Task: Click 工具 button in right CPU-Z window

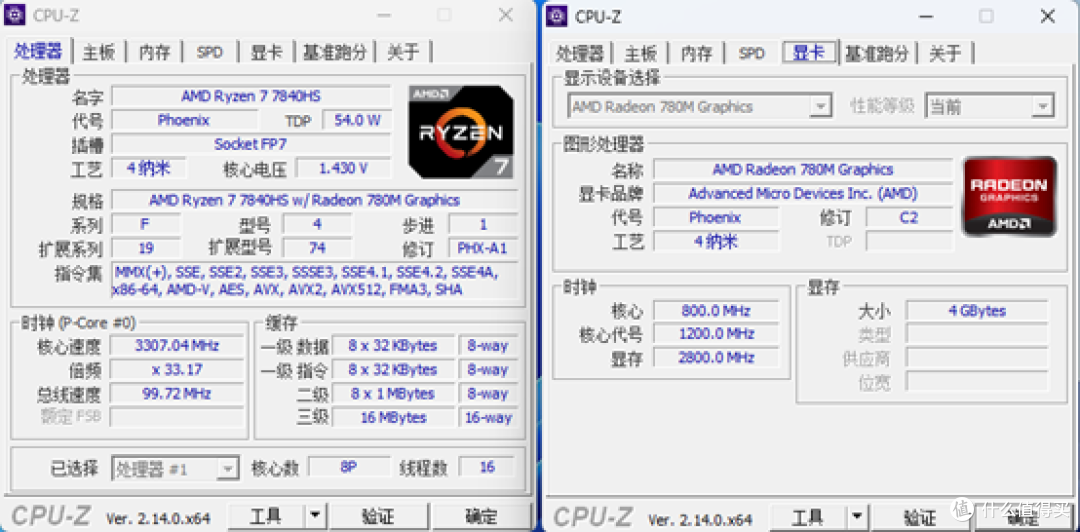Action: pyautogui.click(x=807, y=518)
